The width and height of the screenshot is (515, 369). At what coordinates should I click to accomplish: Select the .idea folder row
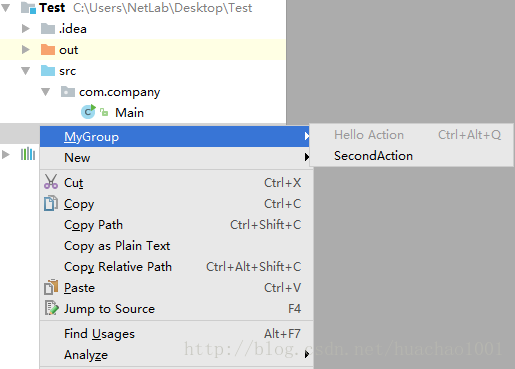point(143,29)
